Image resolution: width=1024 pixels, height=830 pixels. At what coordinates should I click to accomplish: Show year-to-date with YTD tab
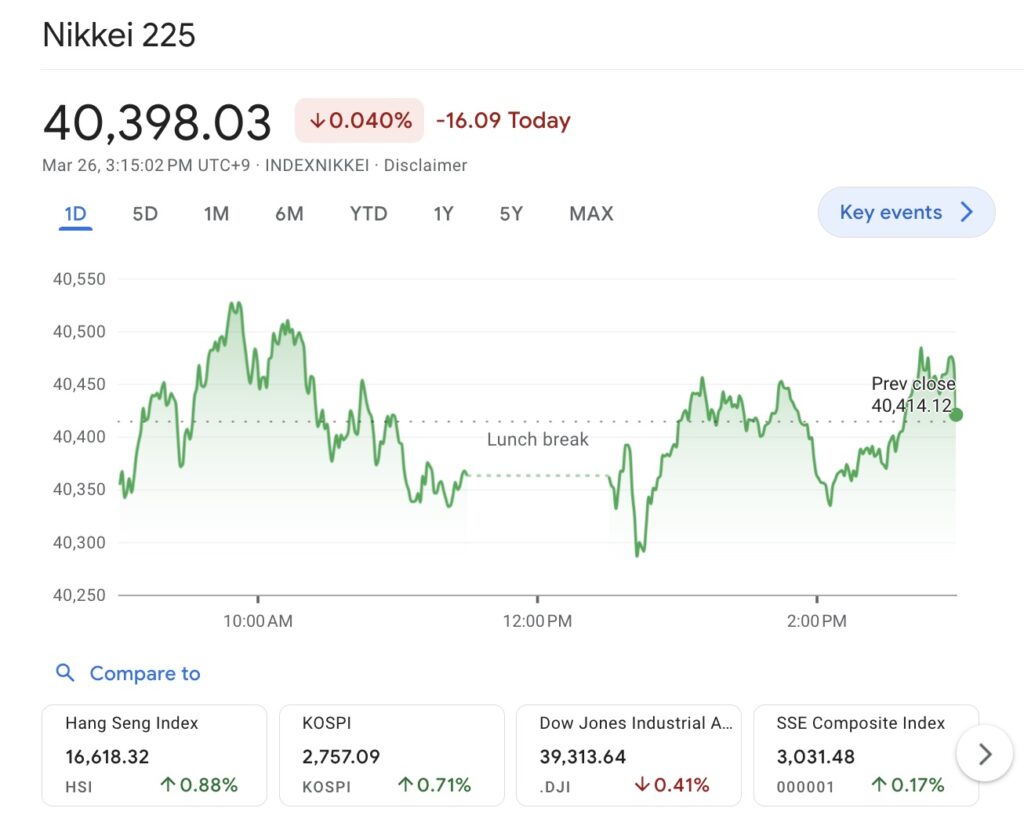[368, 214]
